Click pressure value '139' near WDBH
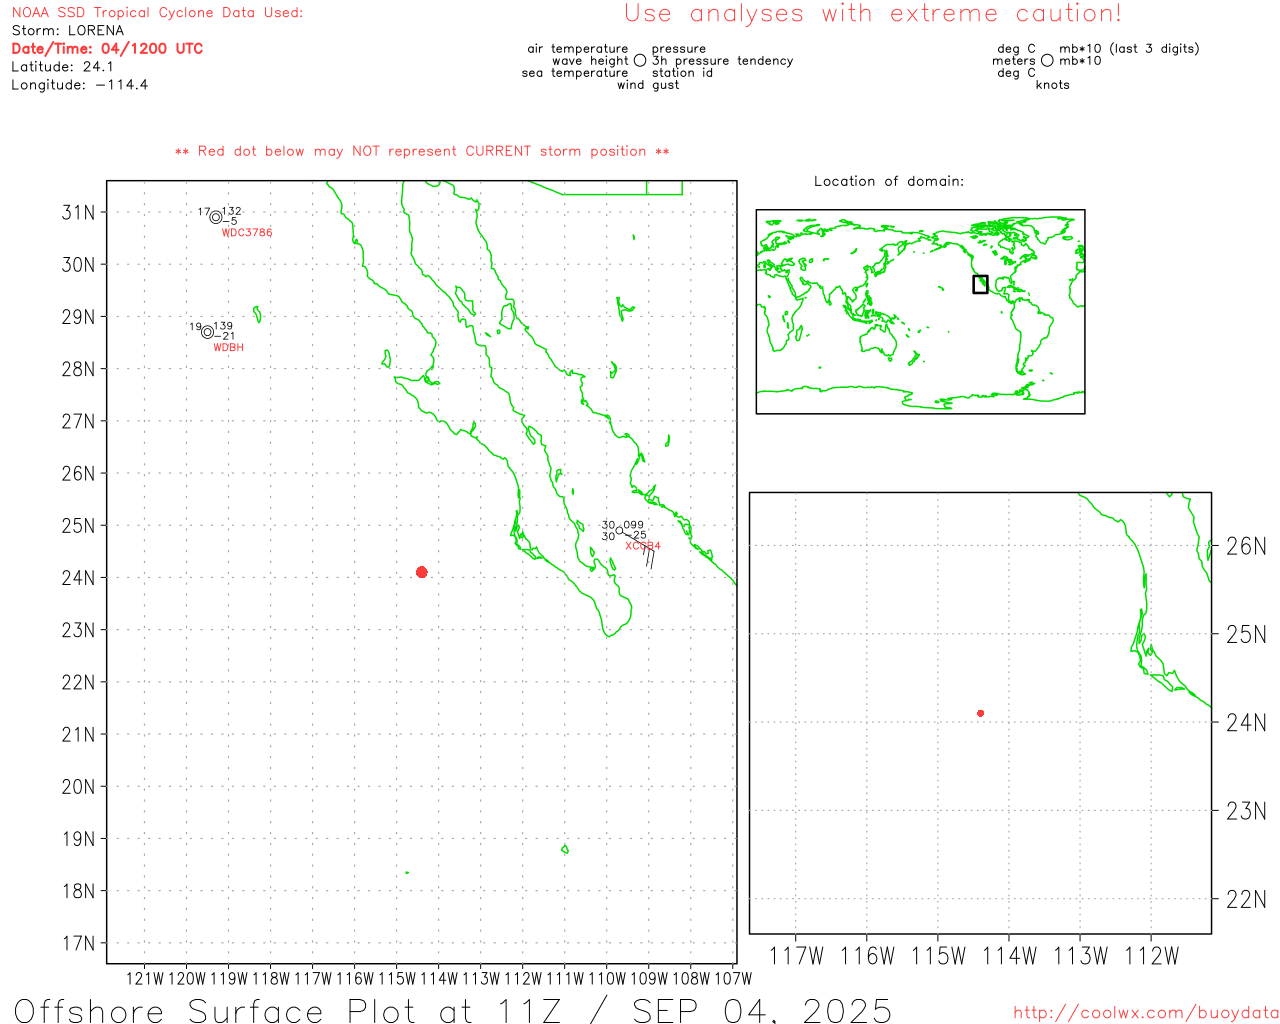 [223, 326]
